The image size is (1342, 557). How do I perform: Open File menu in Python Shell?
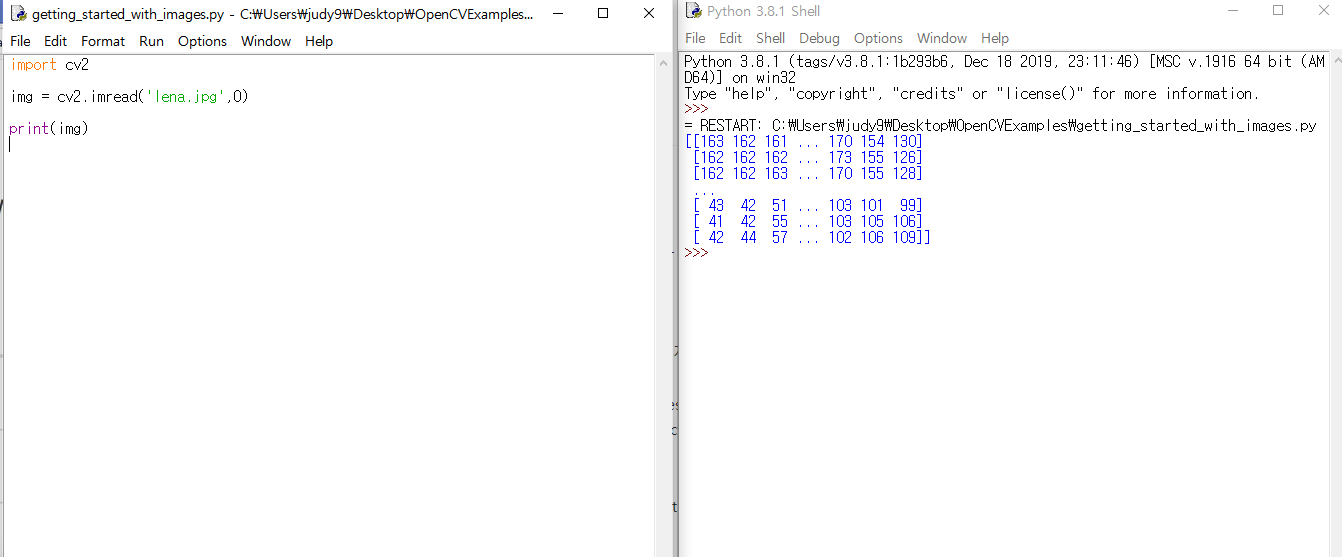695,38
